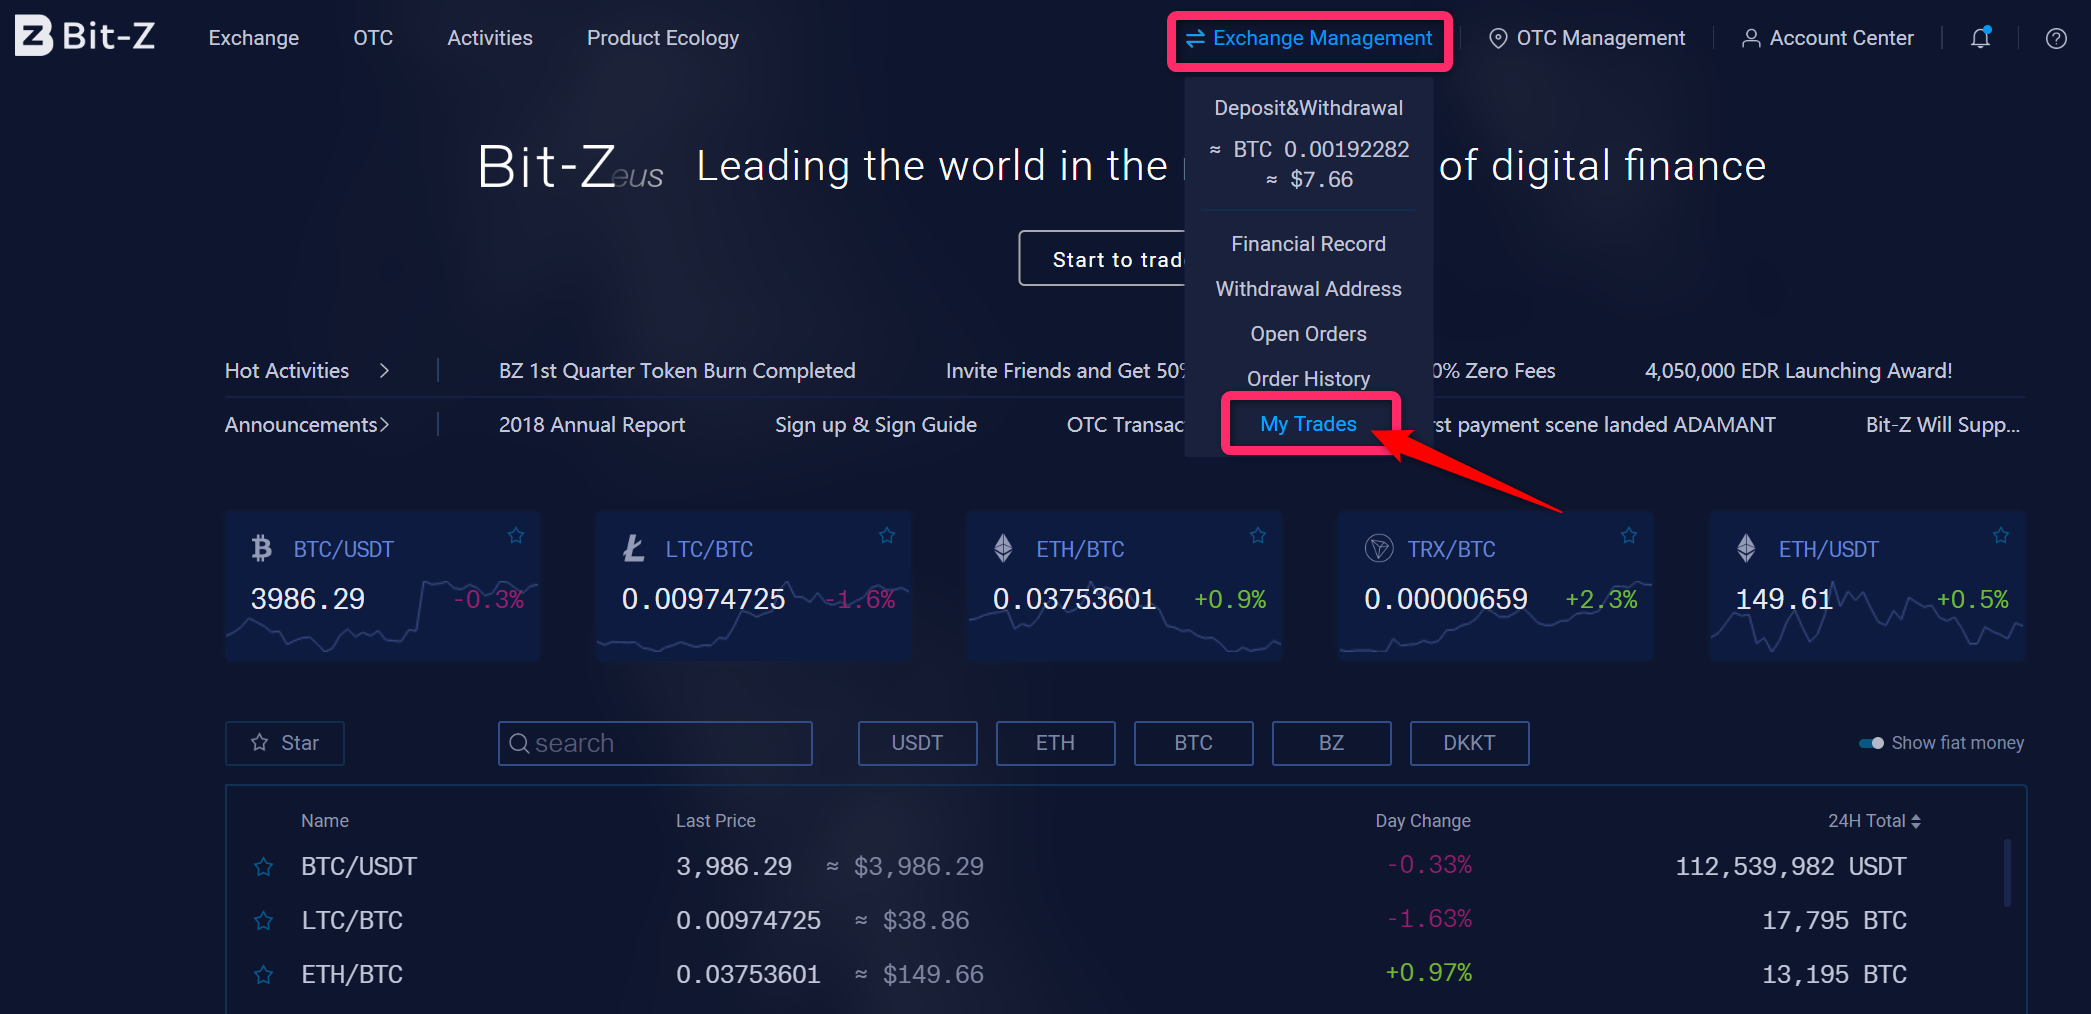Screen dimensions: 2091x1014
Task: Switch to the BZ market tab
Action: [1331, 743]
